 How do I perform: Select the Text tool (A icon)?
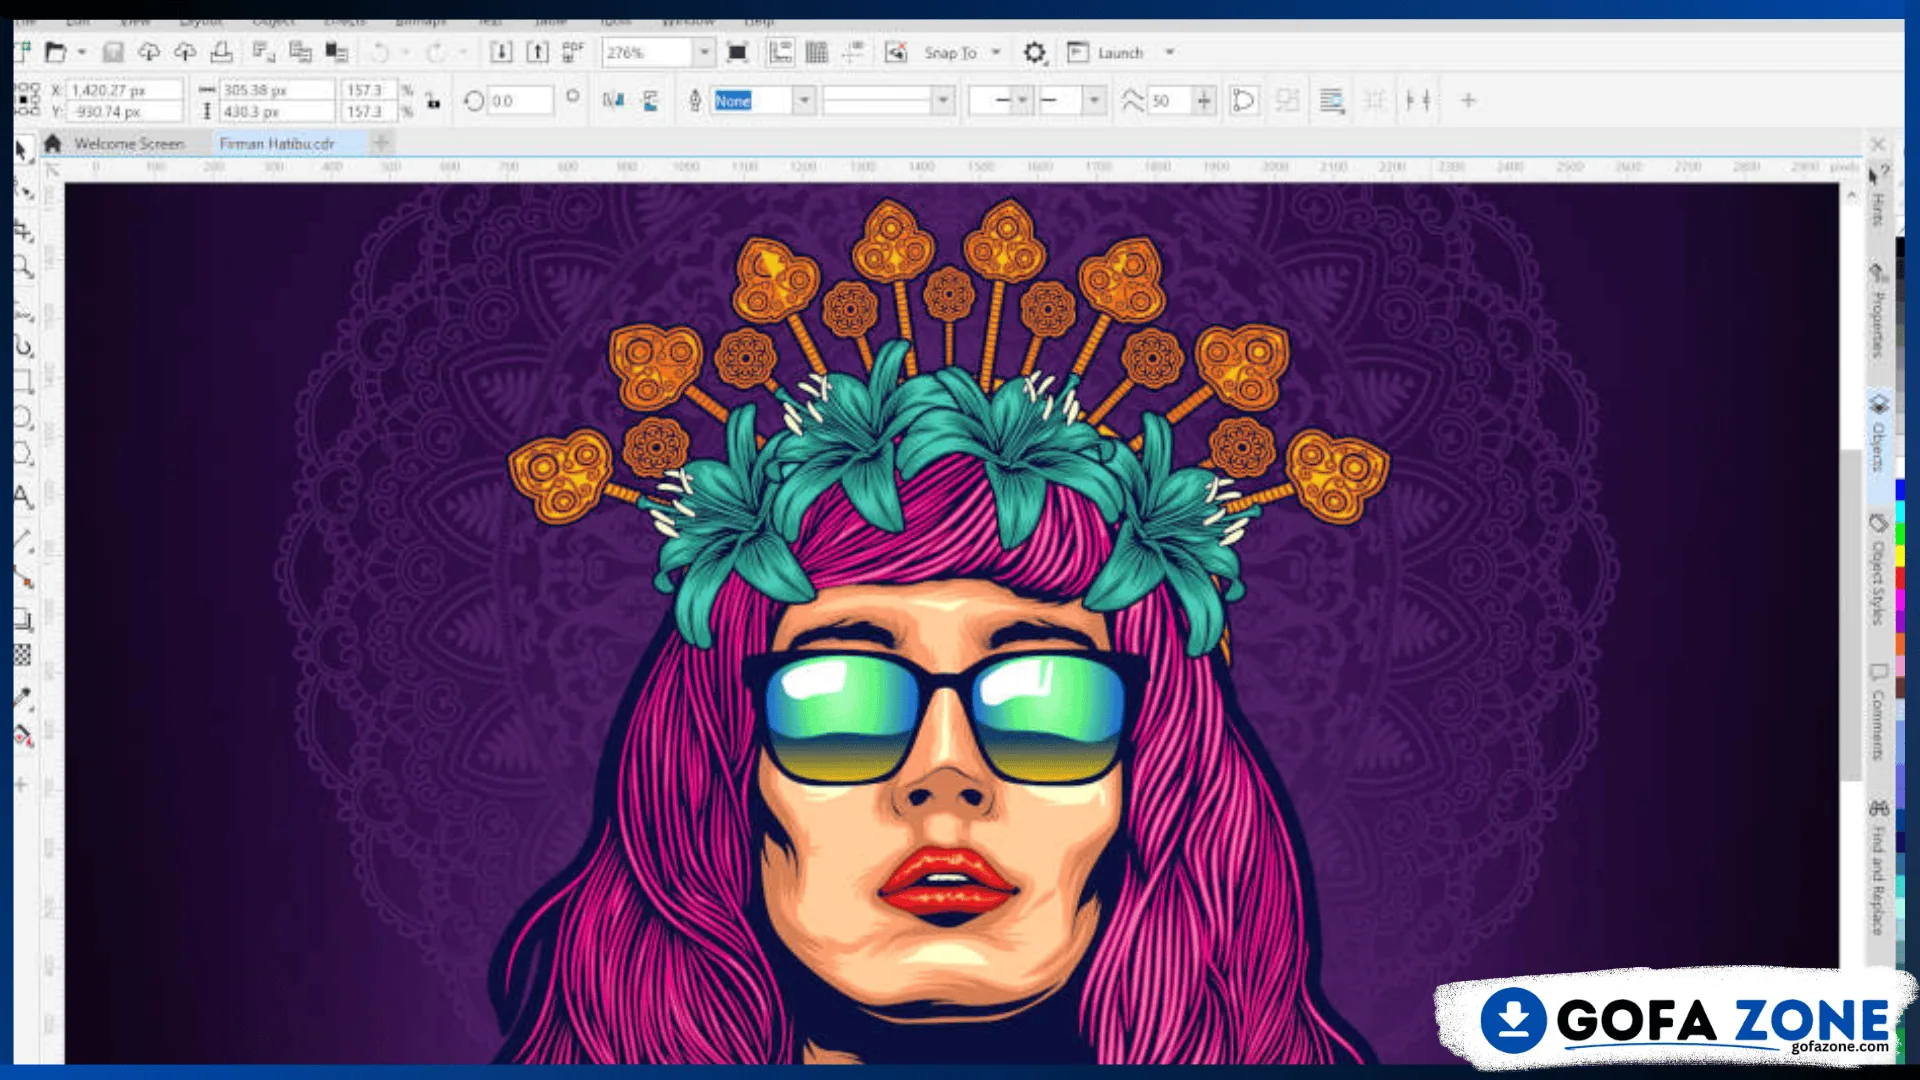[22, 497]
